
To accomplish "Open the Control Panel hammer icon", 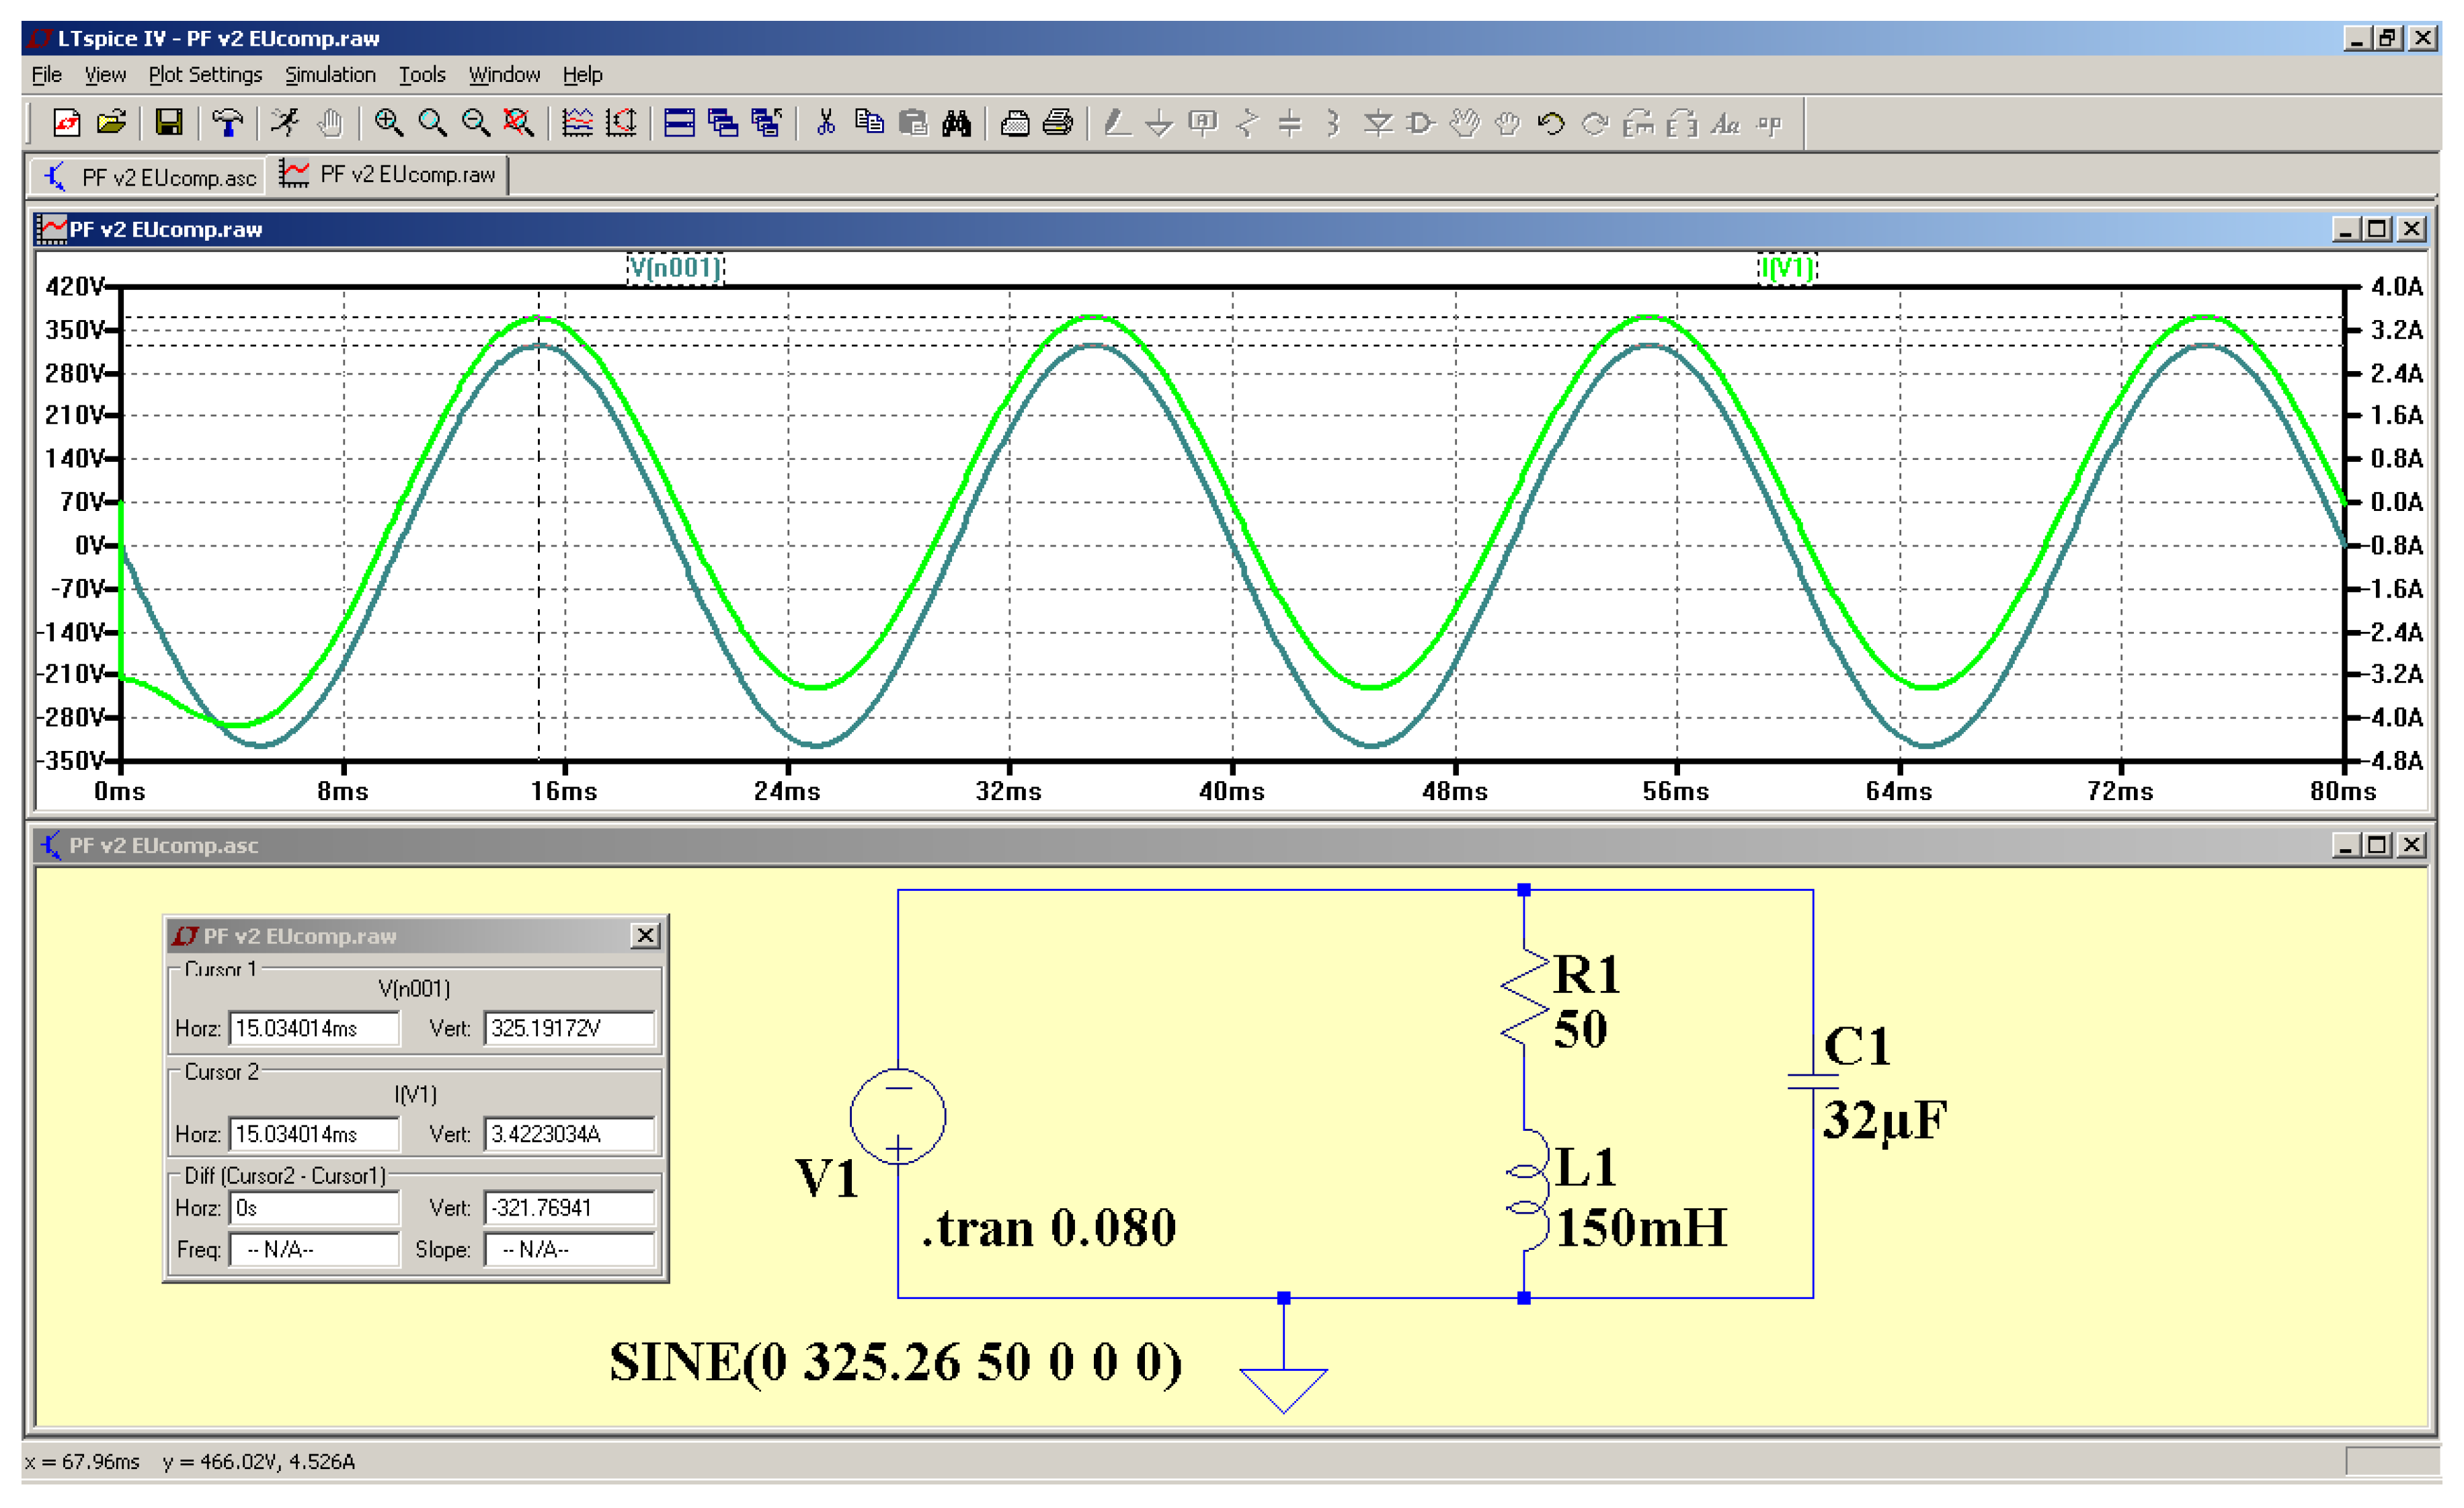I will coord(228,123).
